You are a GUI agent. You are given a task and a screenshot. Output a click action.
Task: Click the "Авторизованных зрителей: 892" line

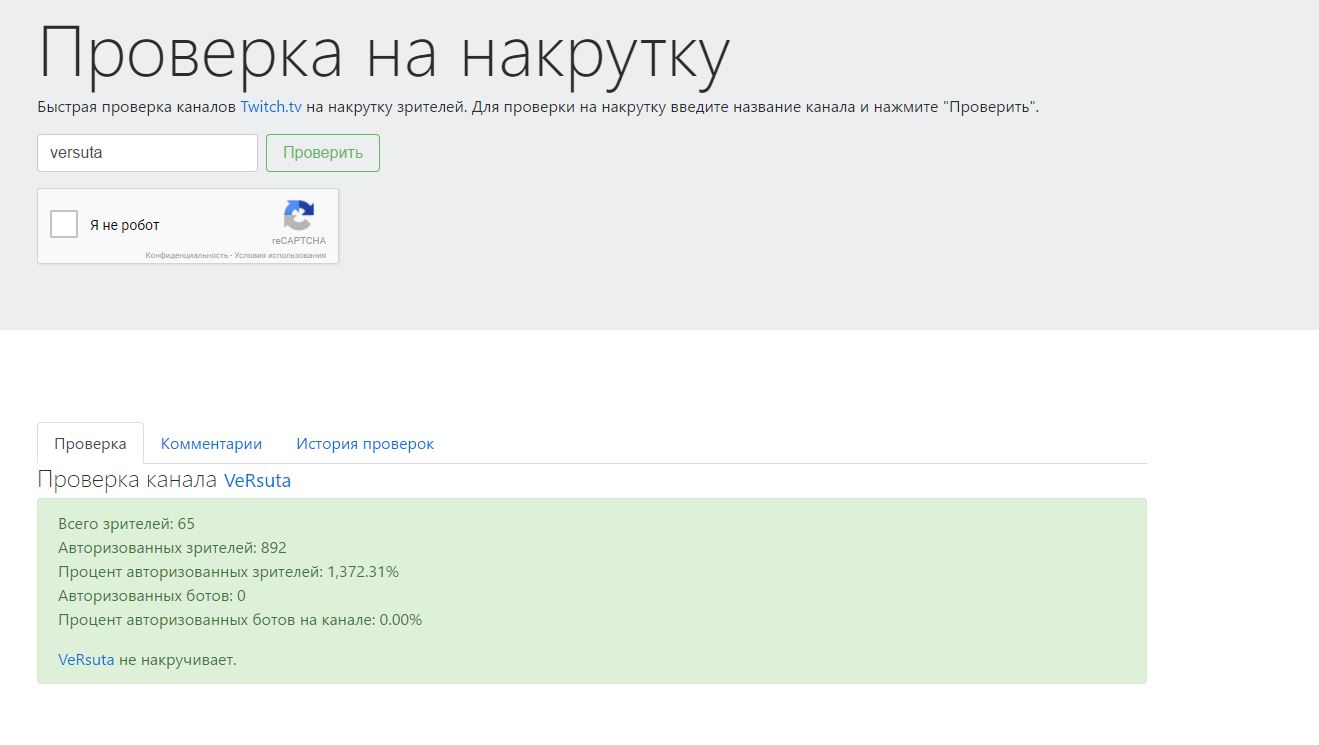172,548
